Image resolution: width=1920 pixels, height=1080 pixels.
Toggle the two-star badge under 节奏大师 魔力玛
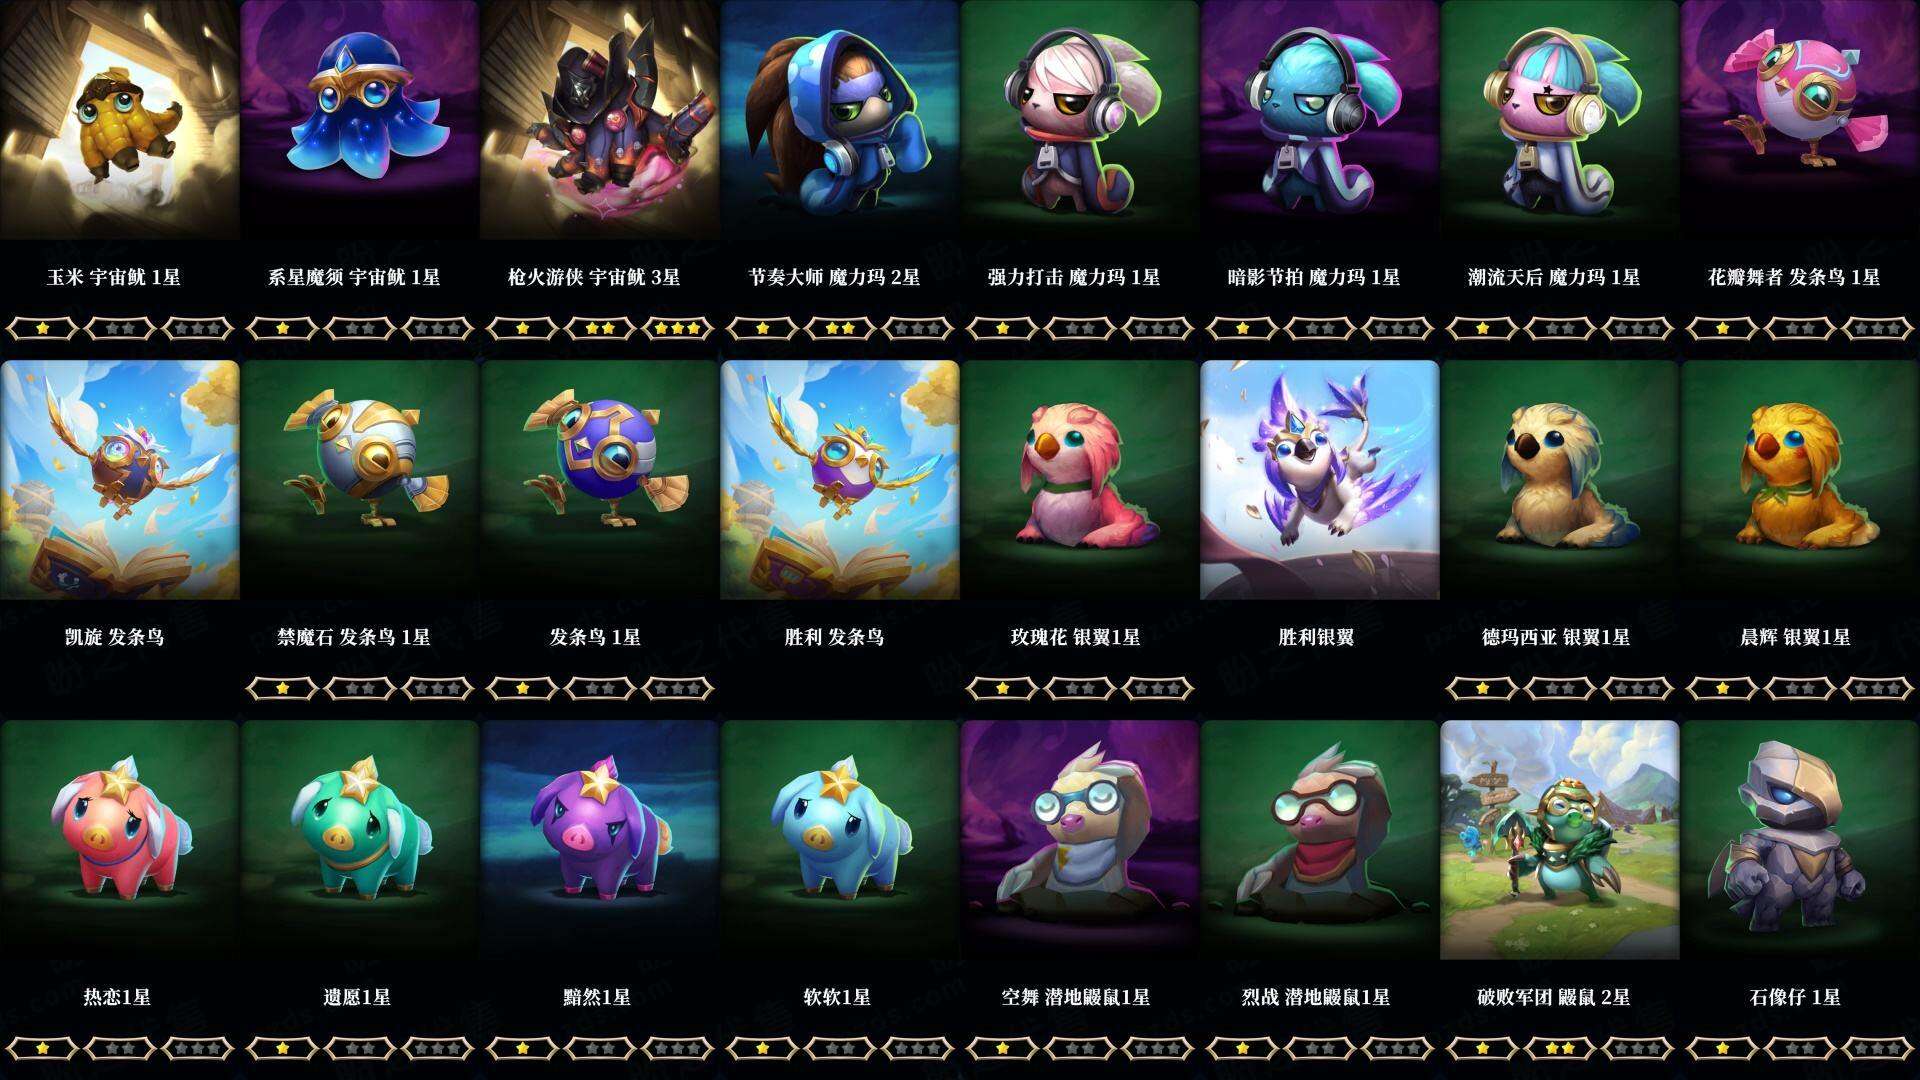[840, 328]
